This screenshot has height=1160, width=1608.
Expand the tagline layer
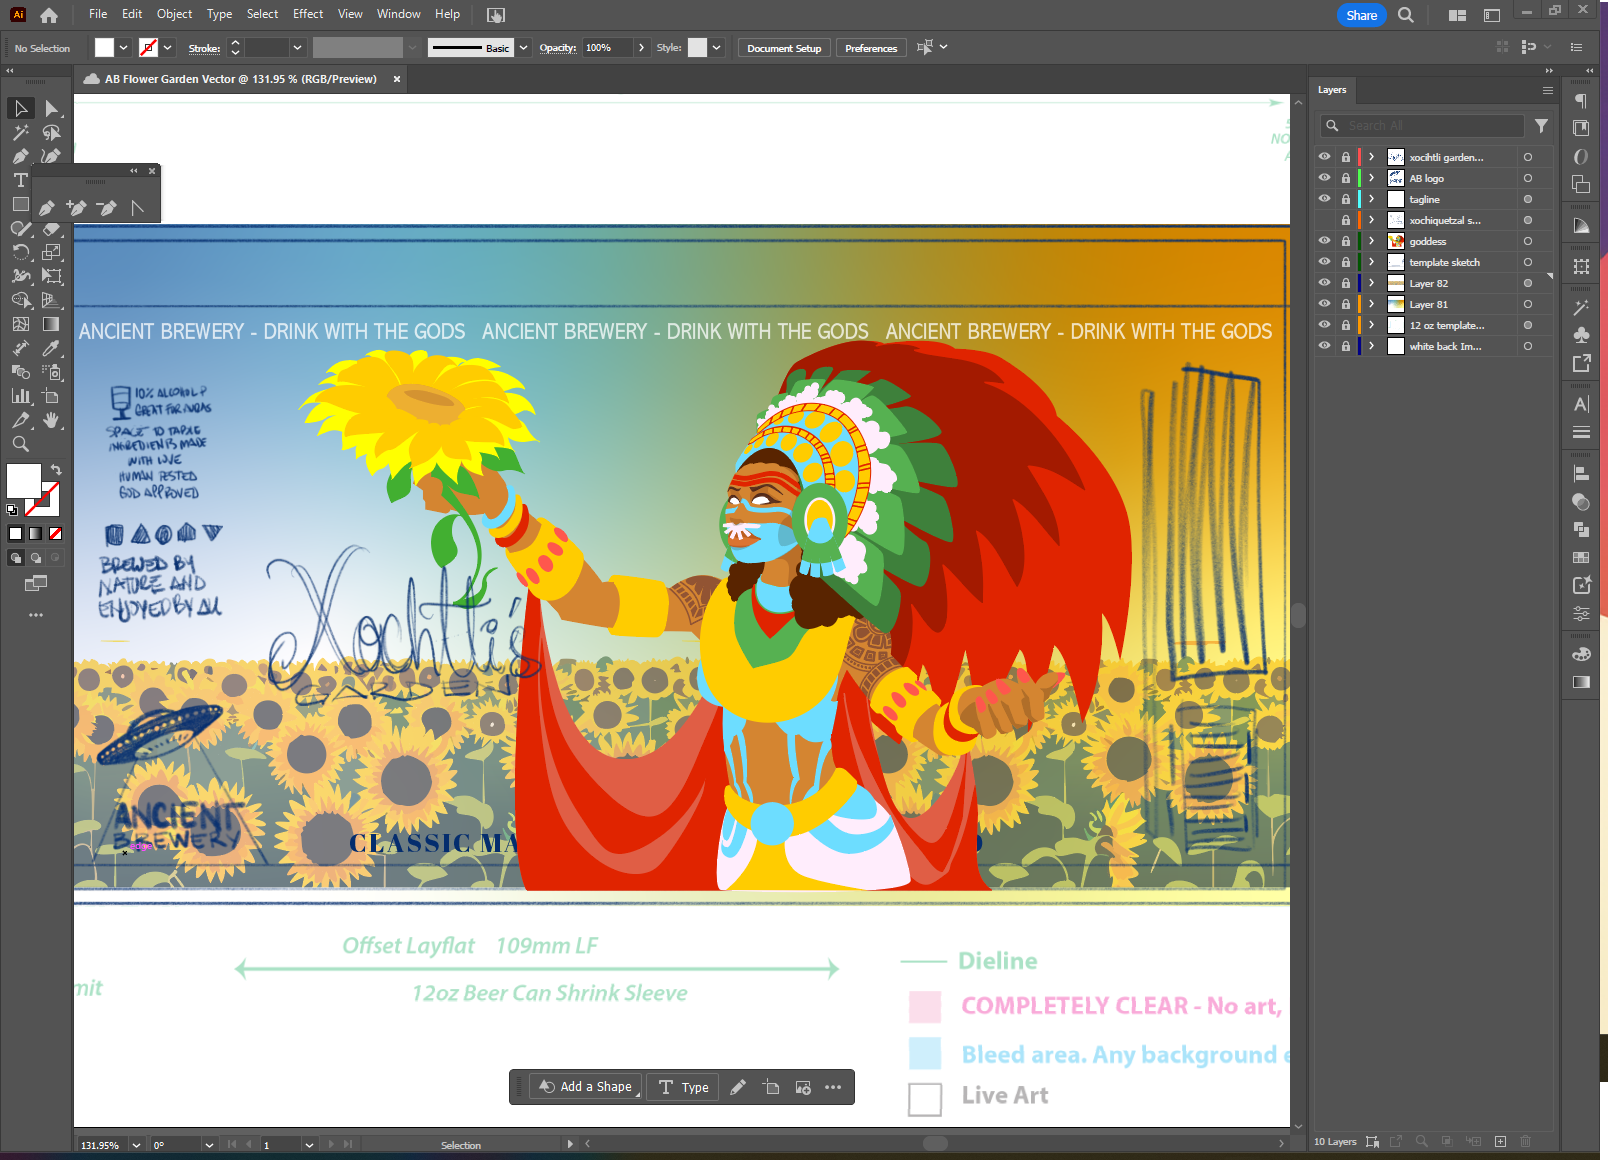click(x=1372, y=199)
